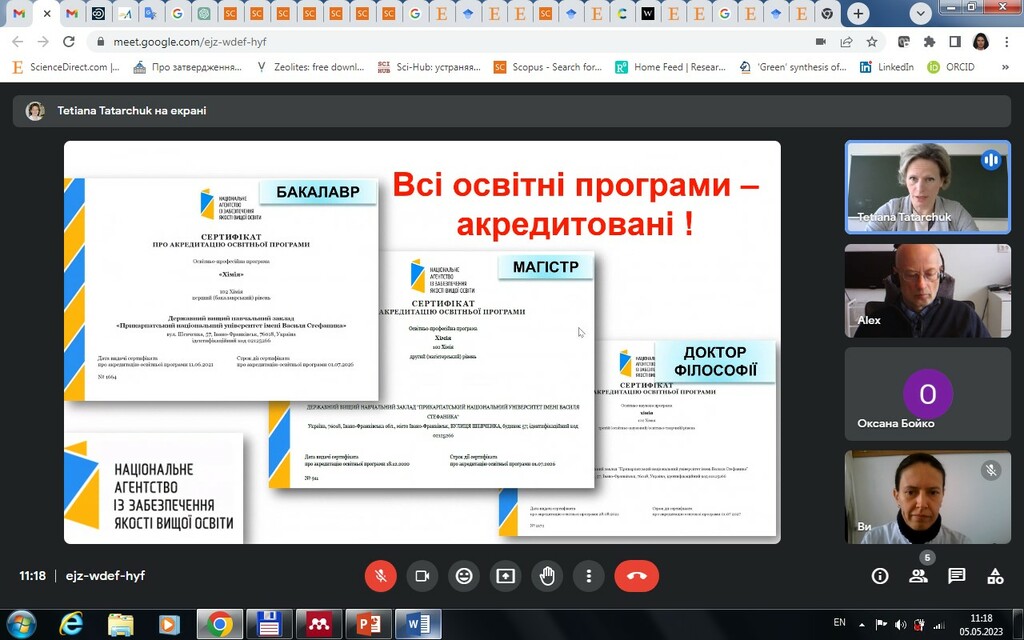Switch to Word in the taskbar

pos(418,625)
